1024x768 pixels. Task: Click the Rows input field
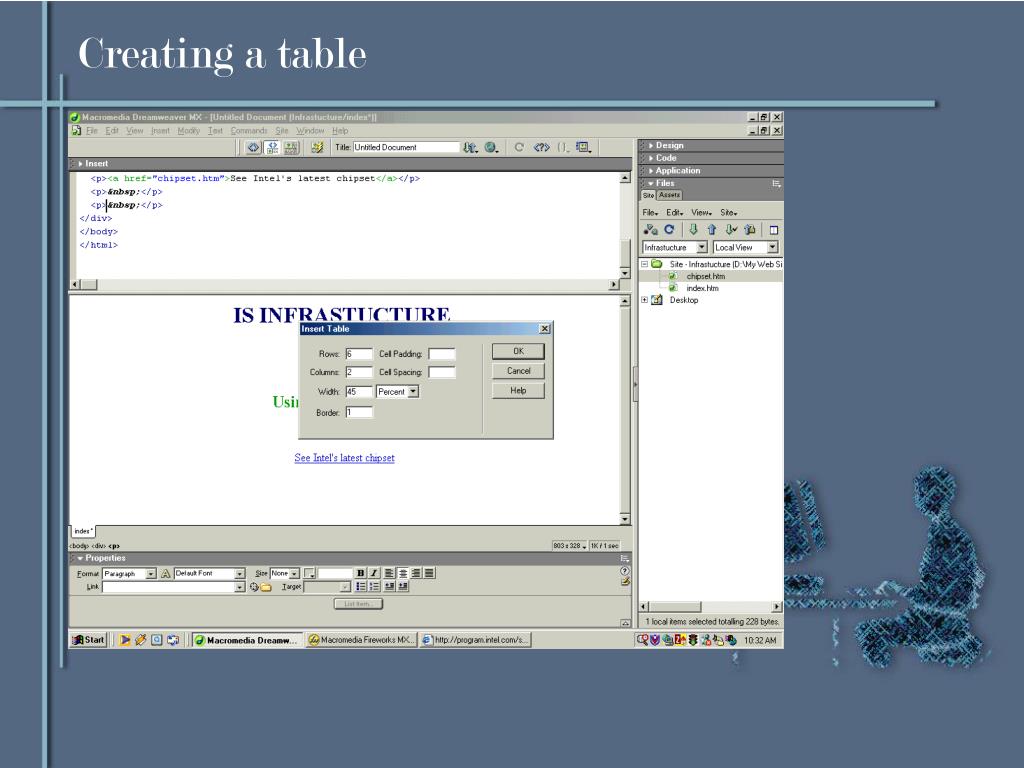pyautogui.click(x=359, y=354)
